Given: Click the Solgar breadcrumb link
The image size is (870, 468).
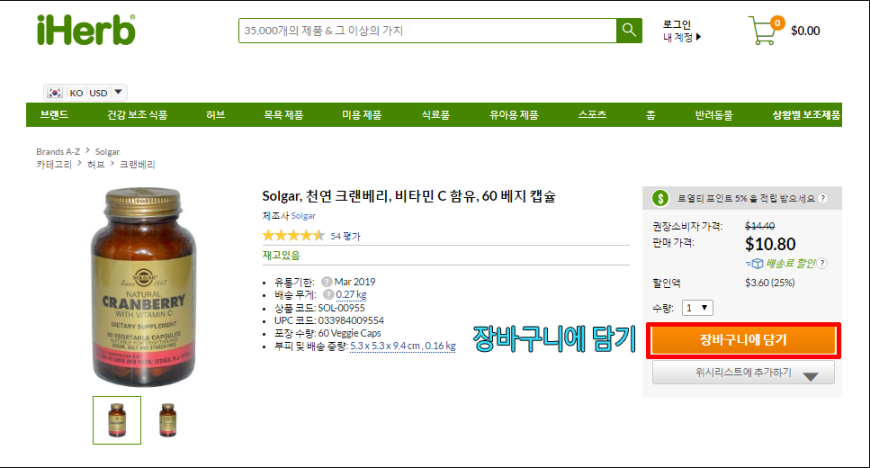Looking at the screenshot, I should click(x=107, y=152).
